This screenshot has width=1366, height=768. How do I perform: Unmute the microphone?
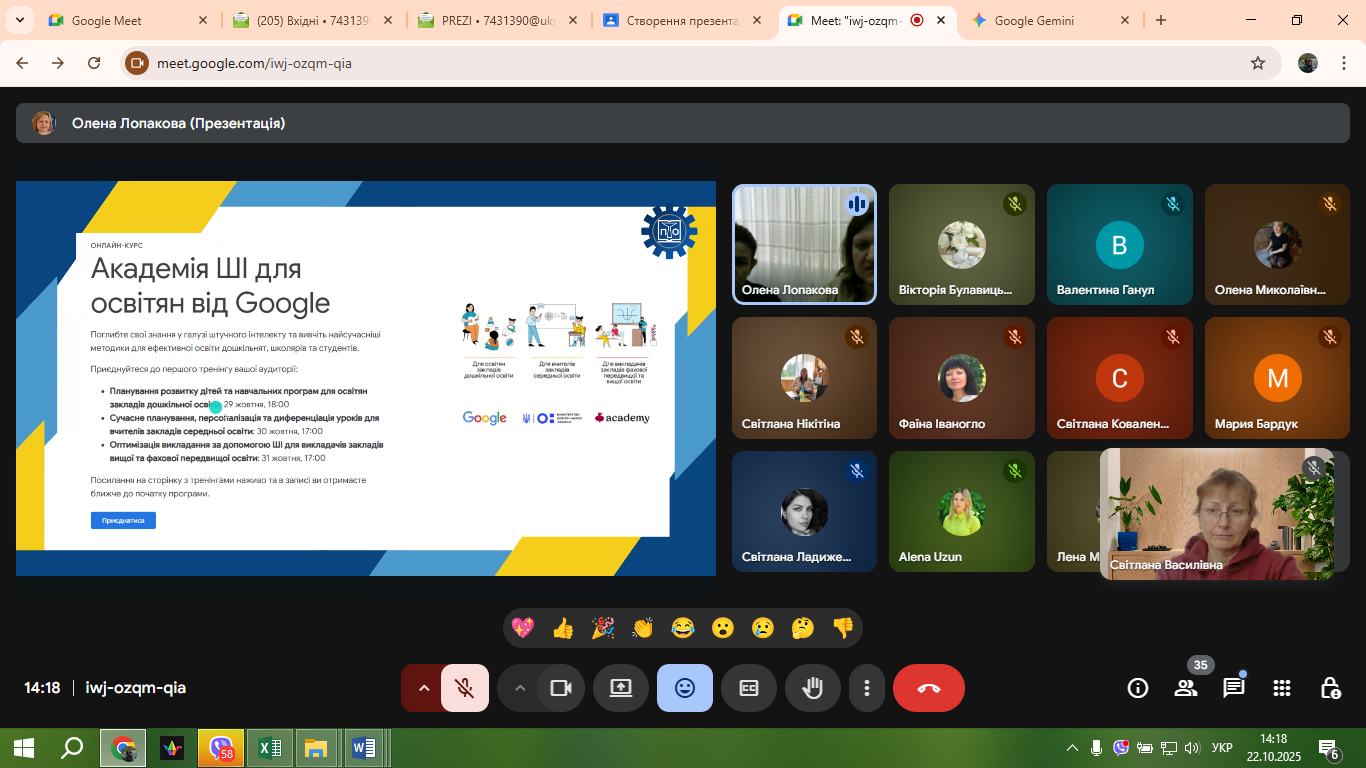click(464, 688)
